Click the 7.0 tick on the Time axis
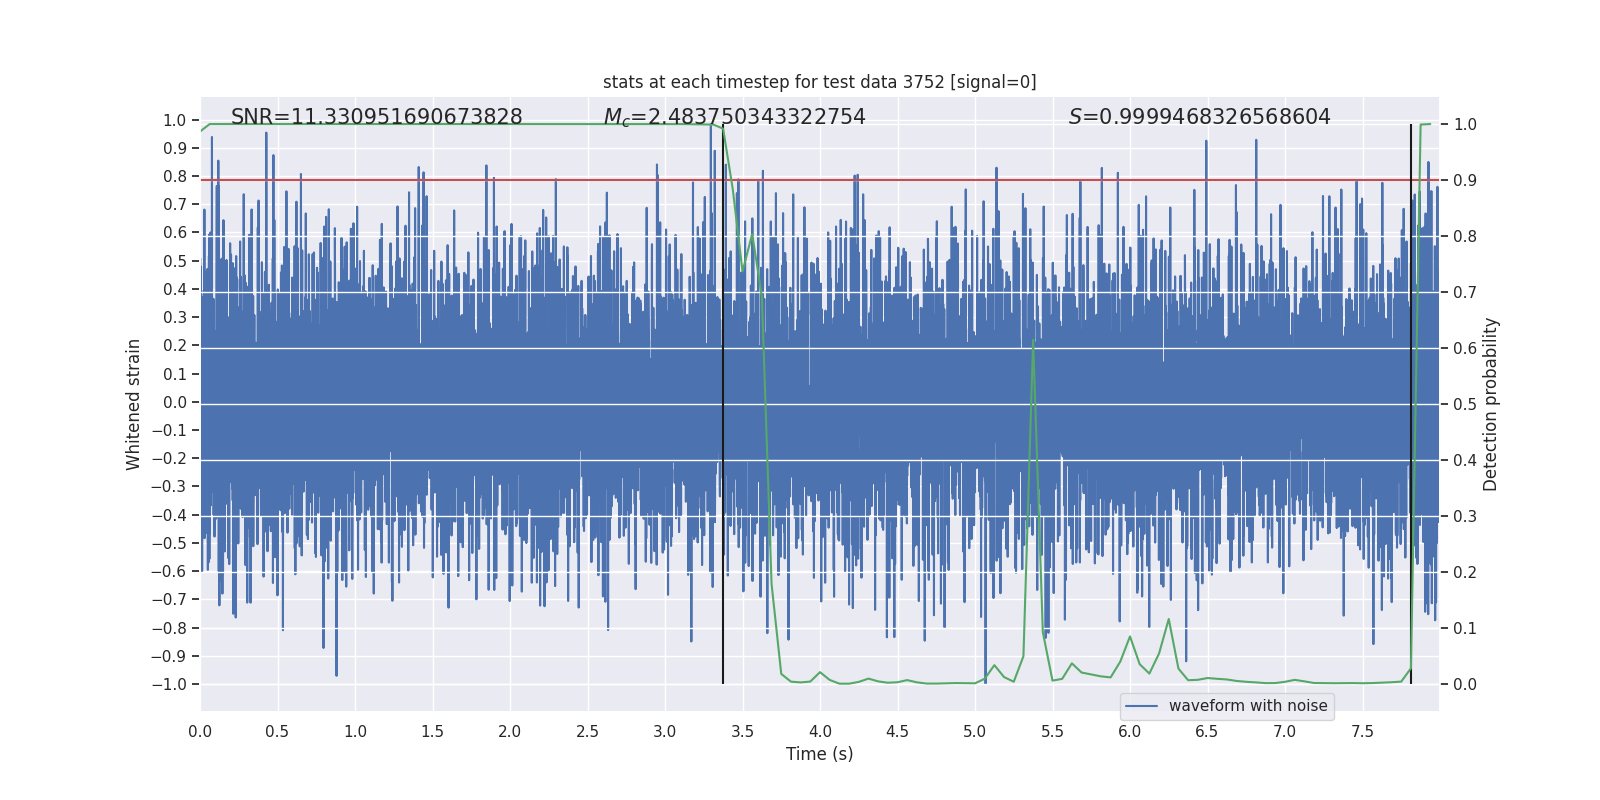This screenshot has height=800, width=1600. (1285, 731)
